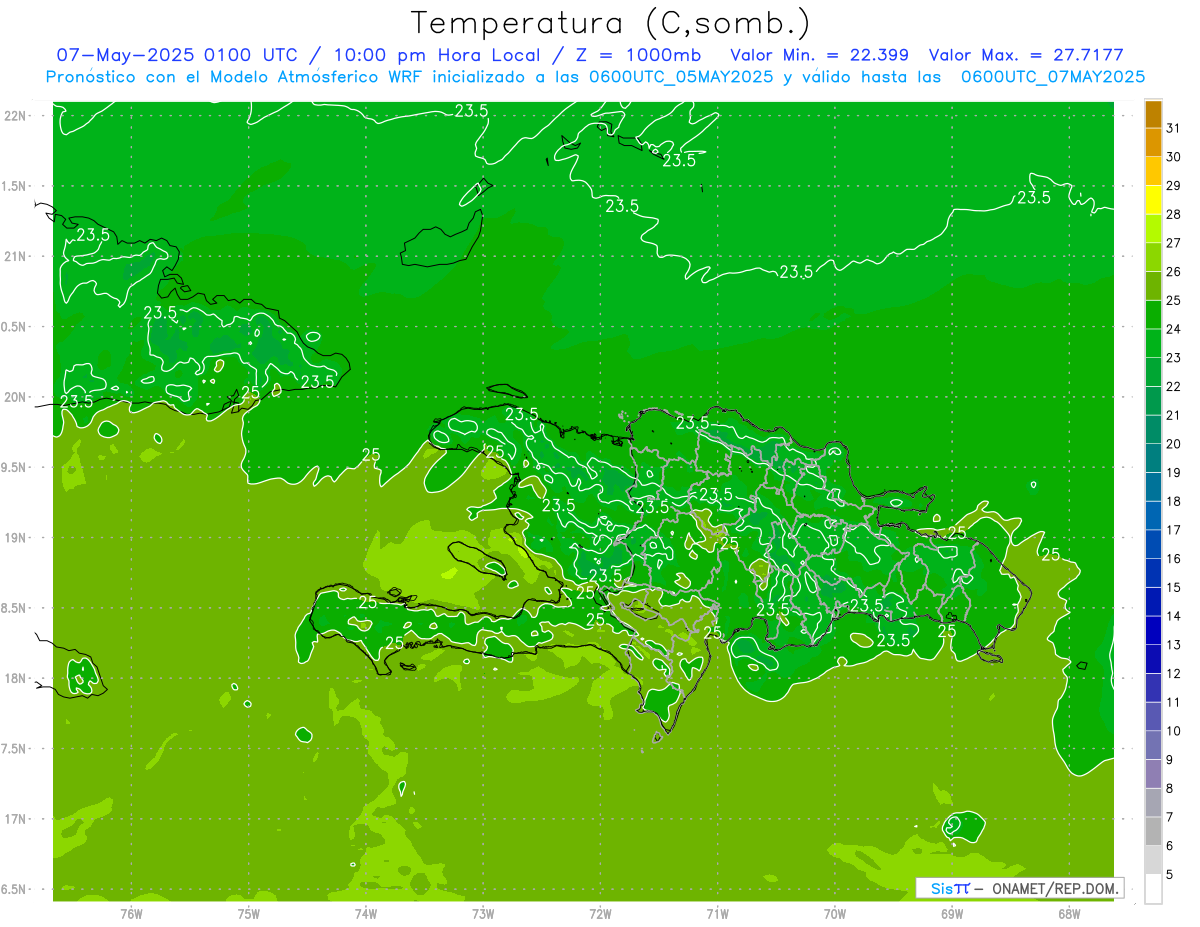Click the "20N" latitude axis label
Screen dimensions: 1200x927
(16, 397)
